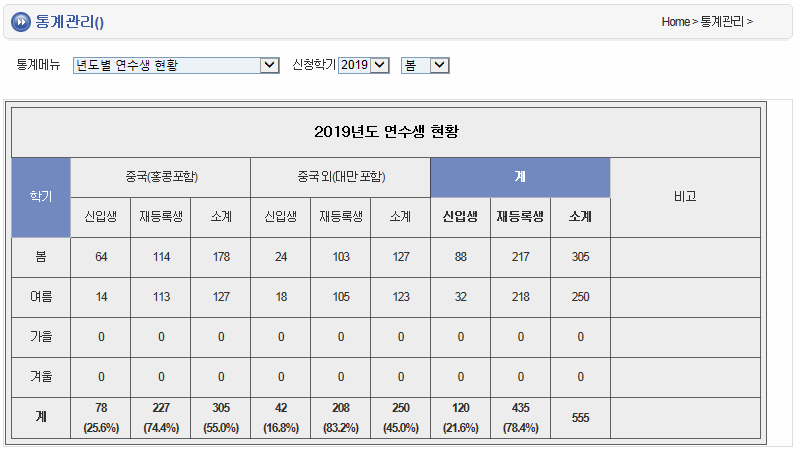Click the 봄 row label

pyautogui.click(x=41, y=257)
